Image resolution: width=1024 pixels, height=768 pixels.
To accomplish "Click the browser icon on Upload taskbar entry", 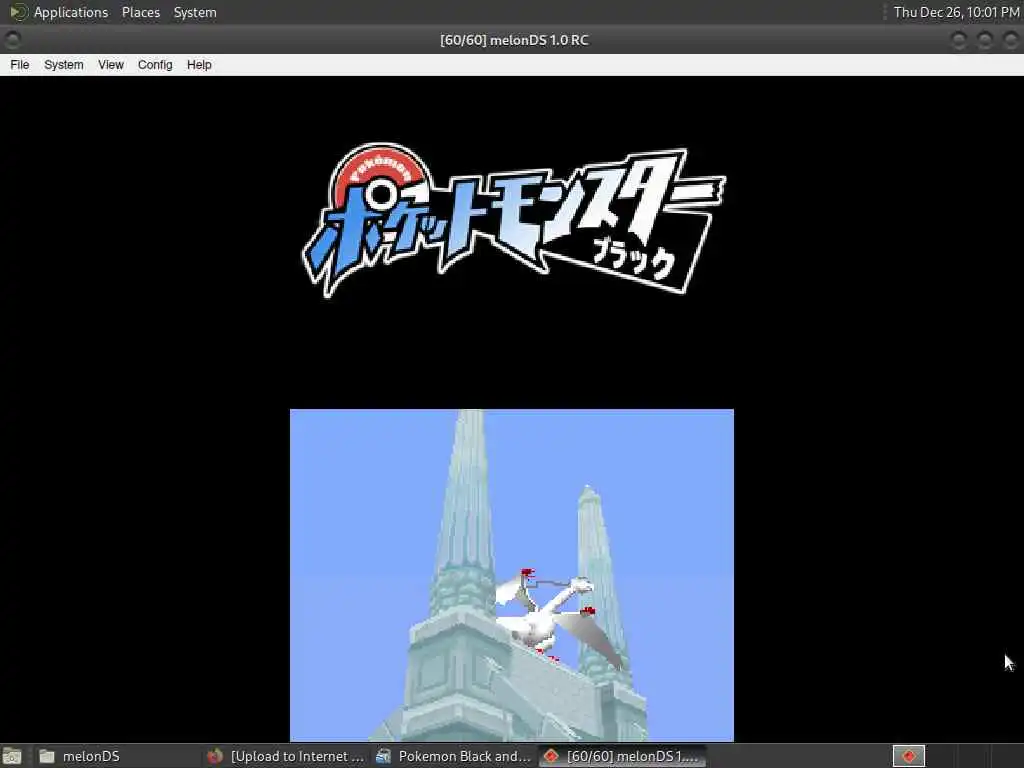I will coord(215,756).
